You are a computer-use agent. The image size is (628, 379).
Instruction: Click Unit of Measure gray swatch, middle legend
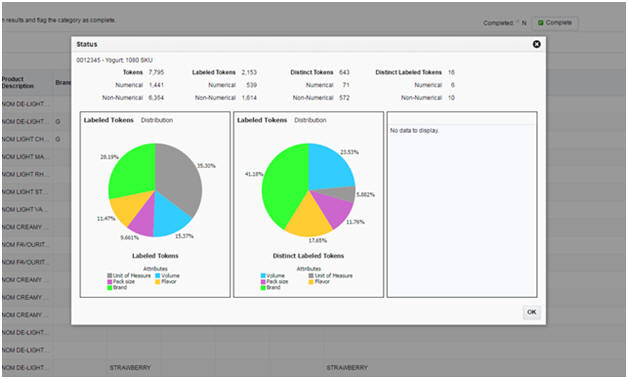click(311, 276)
